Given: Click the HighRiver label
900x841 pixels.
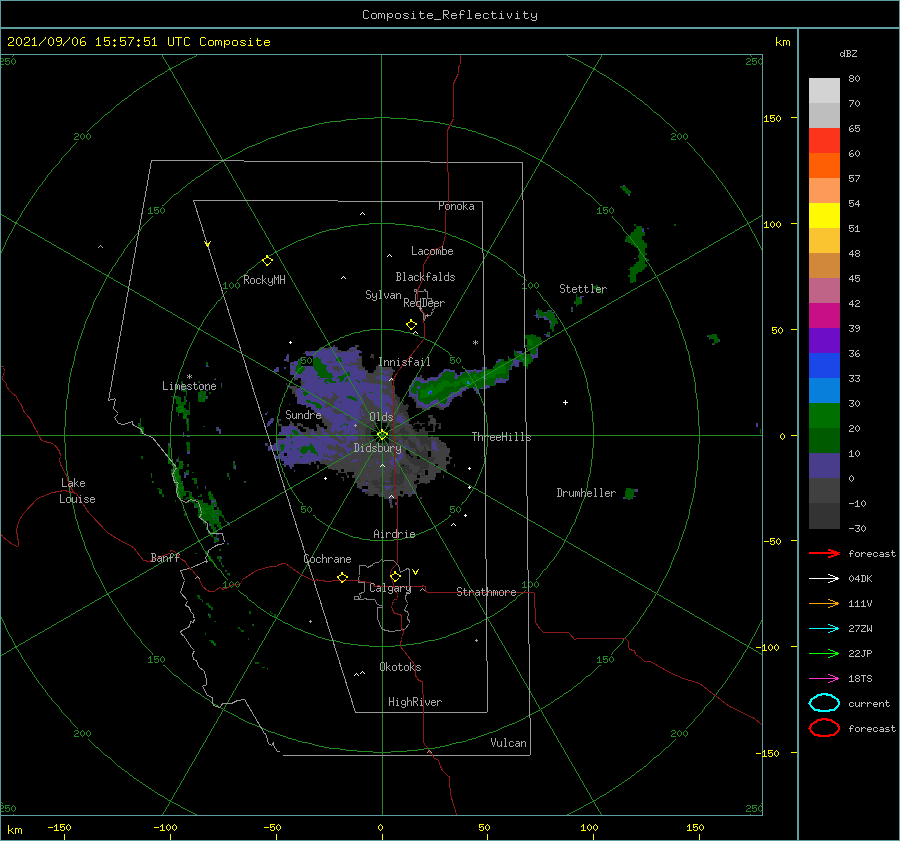Looking at the screenshot, I should click(415, 702).
